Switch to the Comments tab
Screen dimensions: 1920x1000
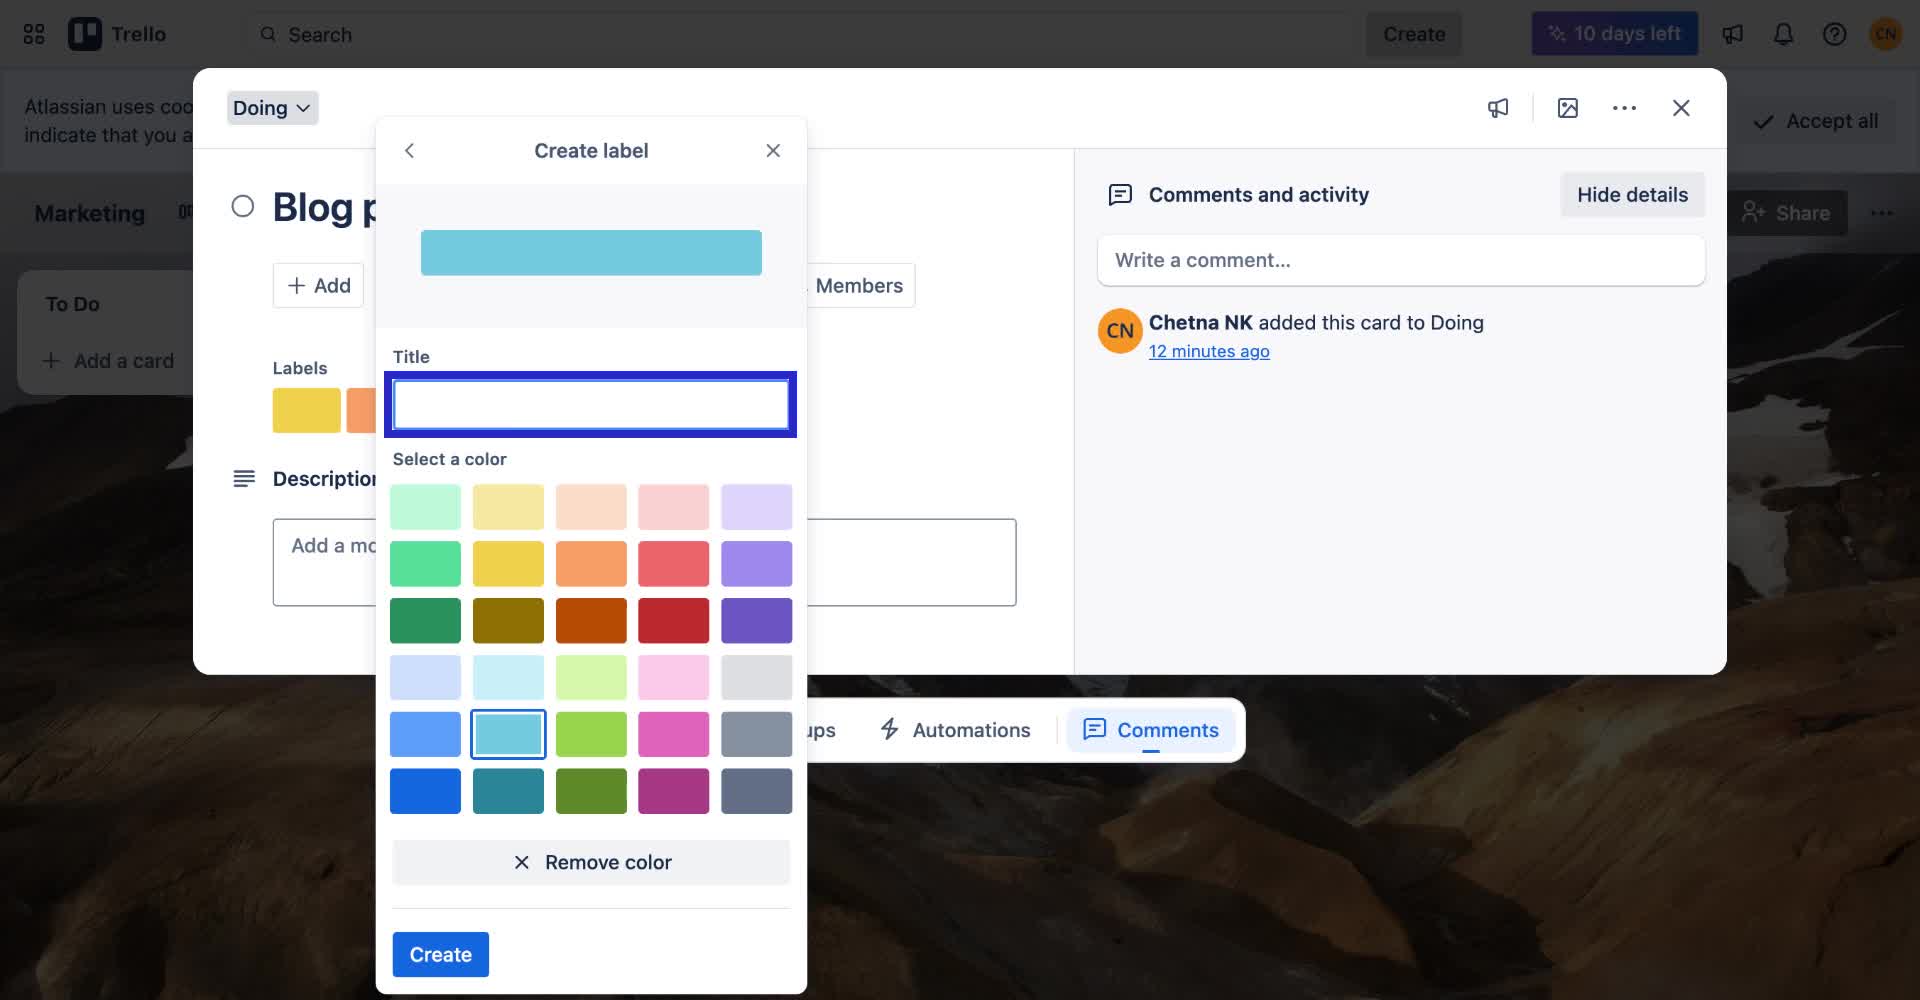(1150, 730)
